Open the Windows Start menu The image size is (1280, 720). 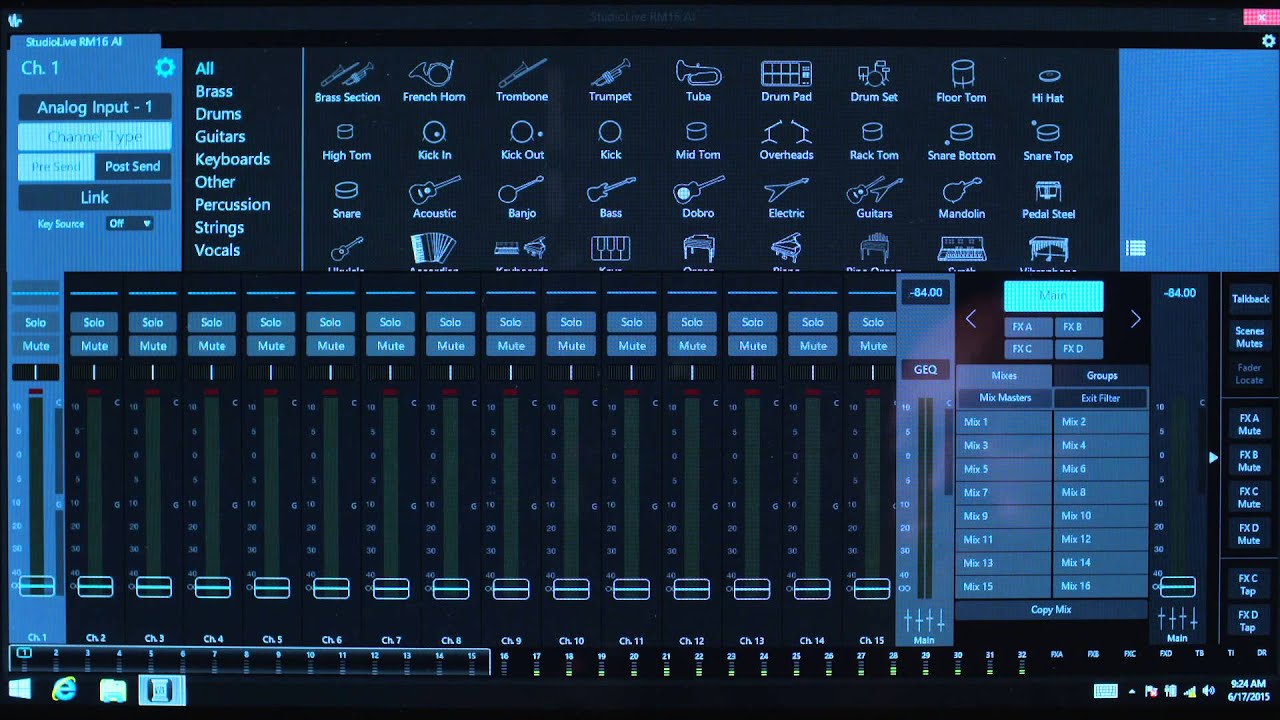tap(19, 689)
